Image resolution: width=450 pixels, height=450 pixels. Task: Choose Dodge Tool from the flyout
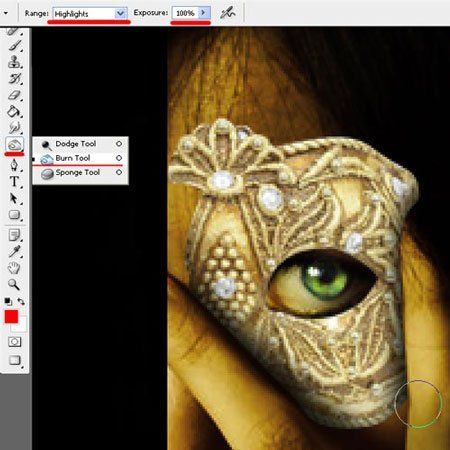click(80, 144)
